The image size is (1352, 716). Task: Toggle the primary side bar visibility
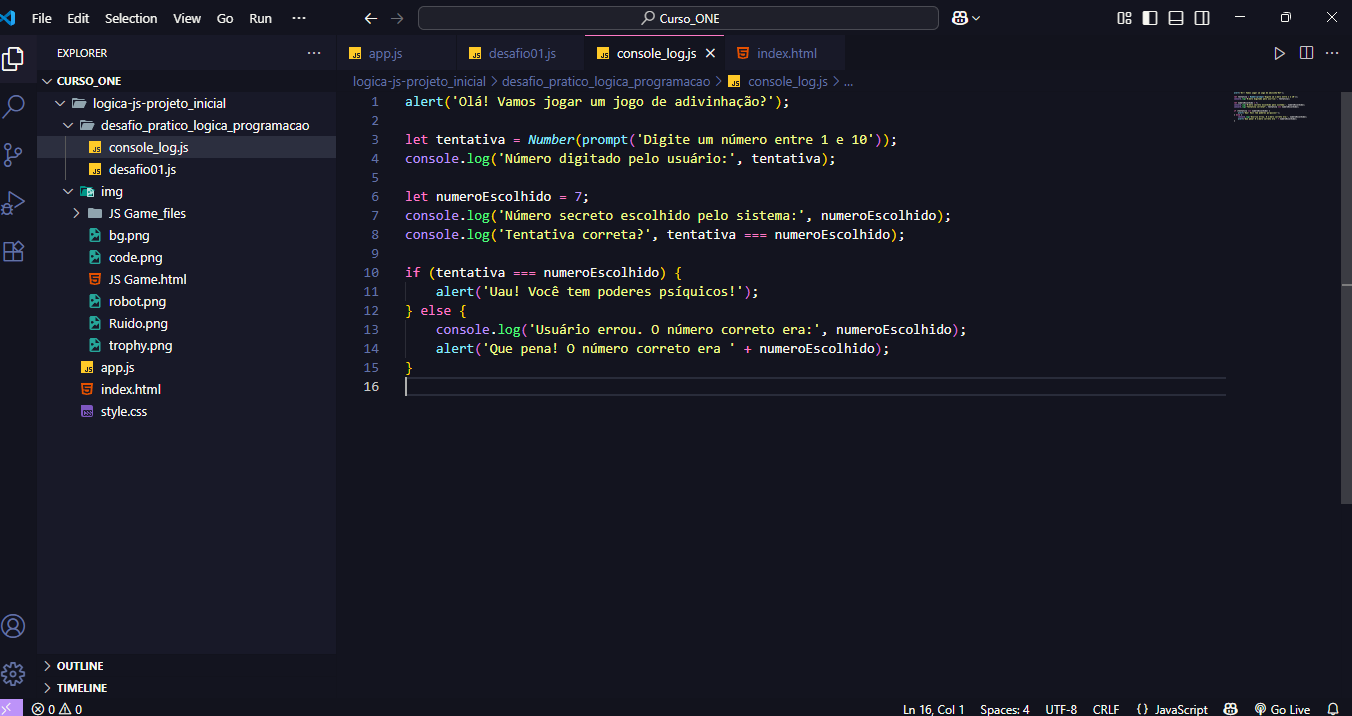(x=1151, y=18)
